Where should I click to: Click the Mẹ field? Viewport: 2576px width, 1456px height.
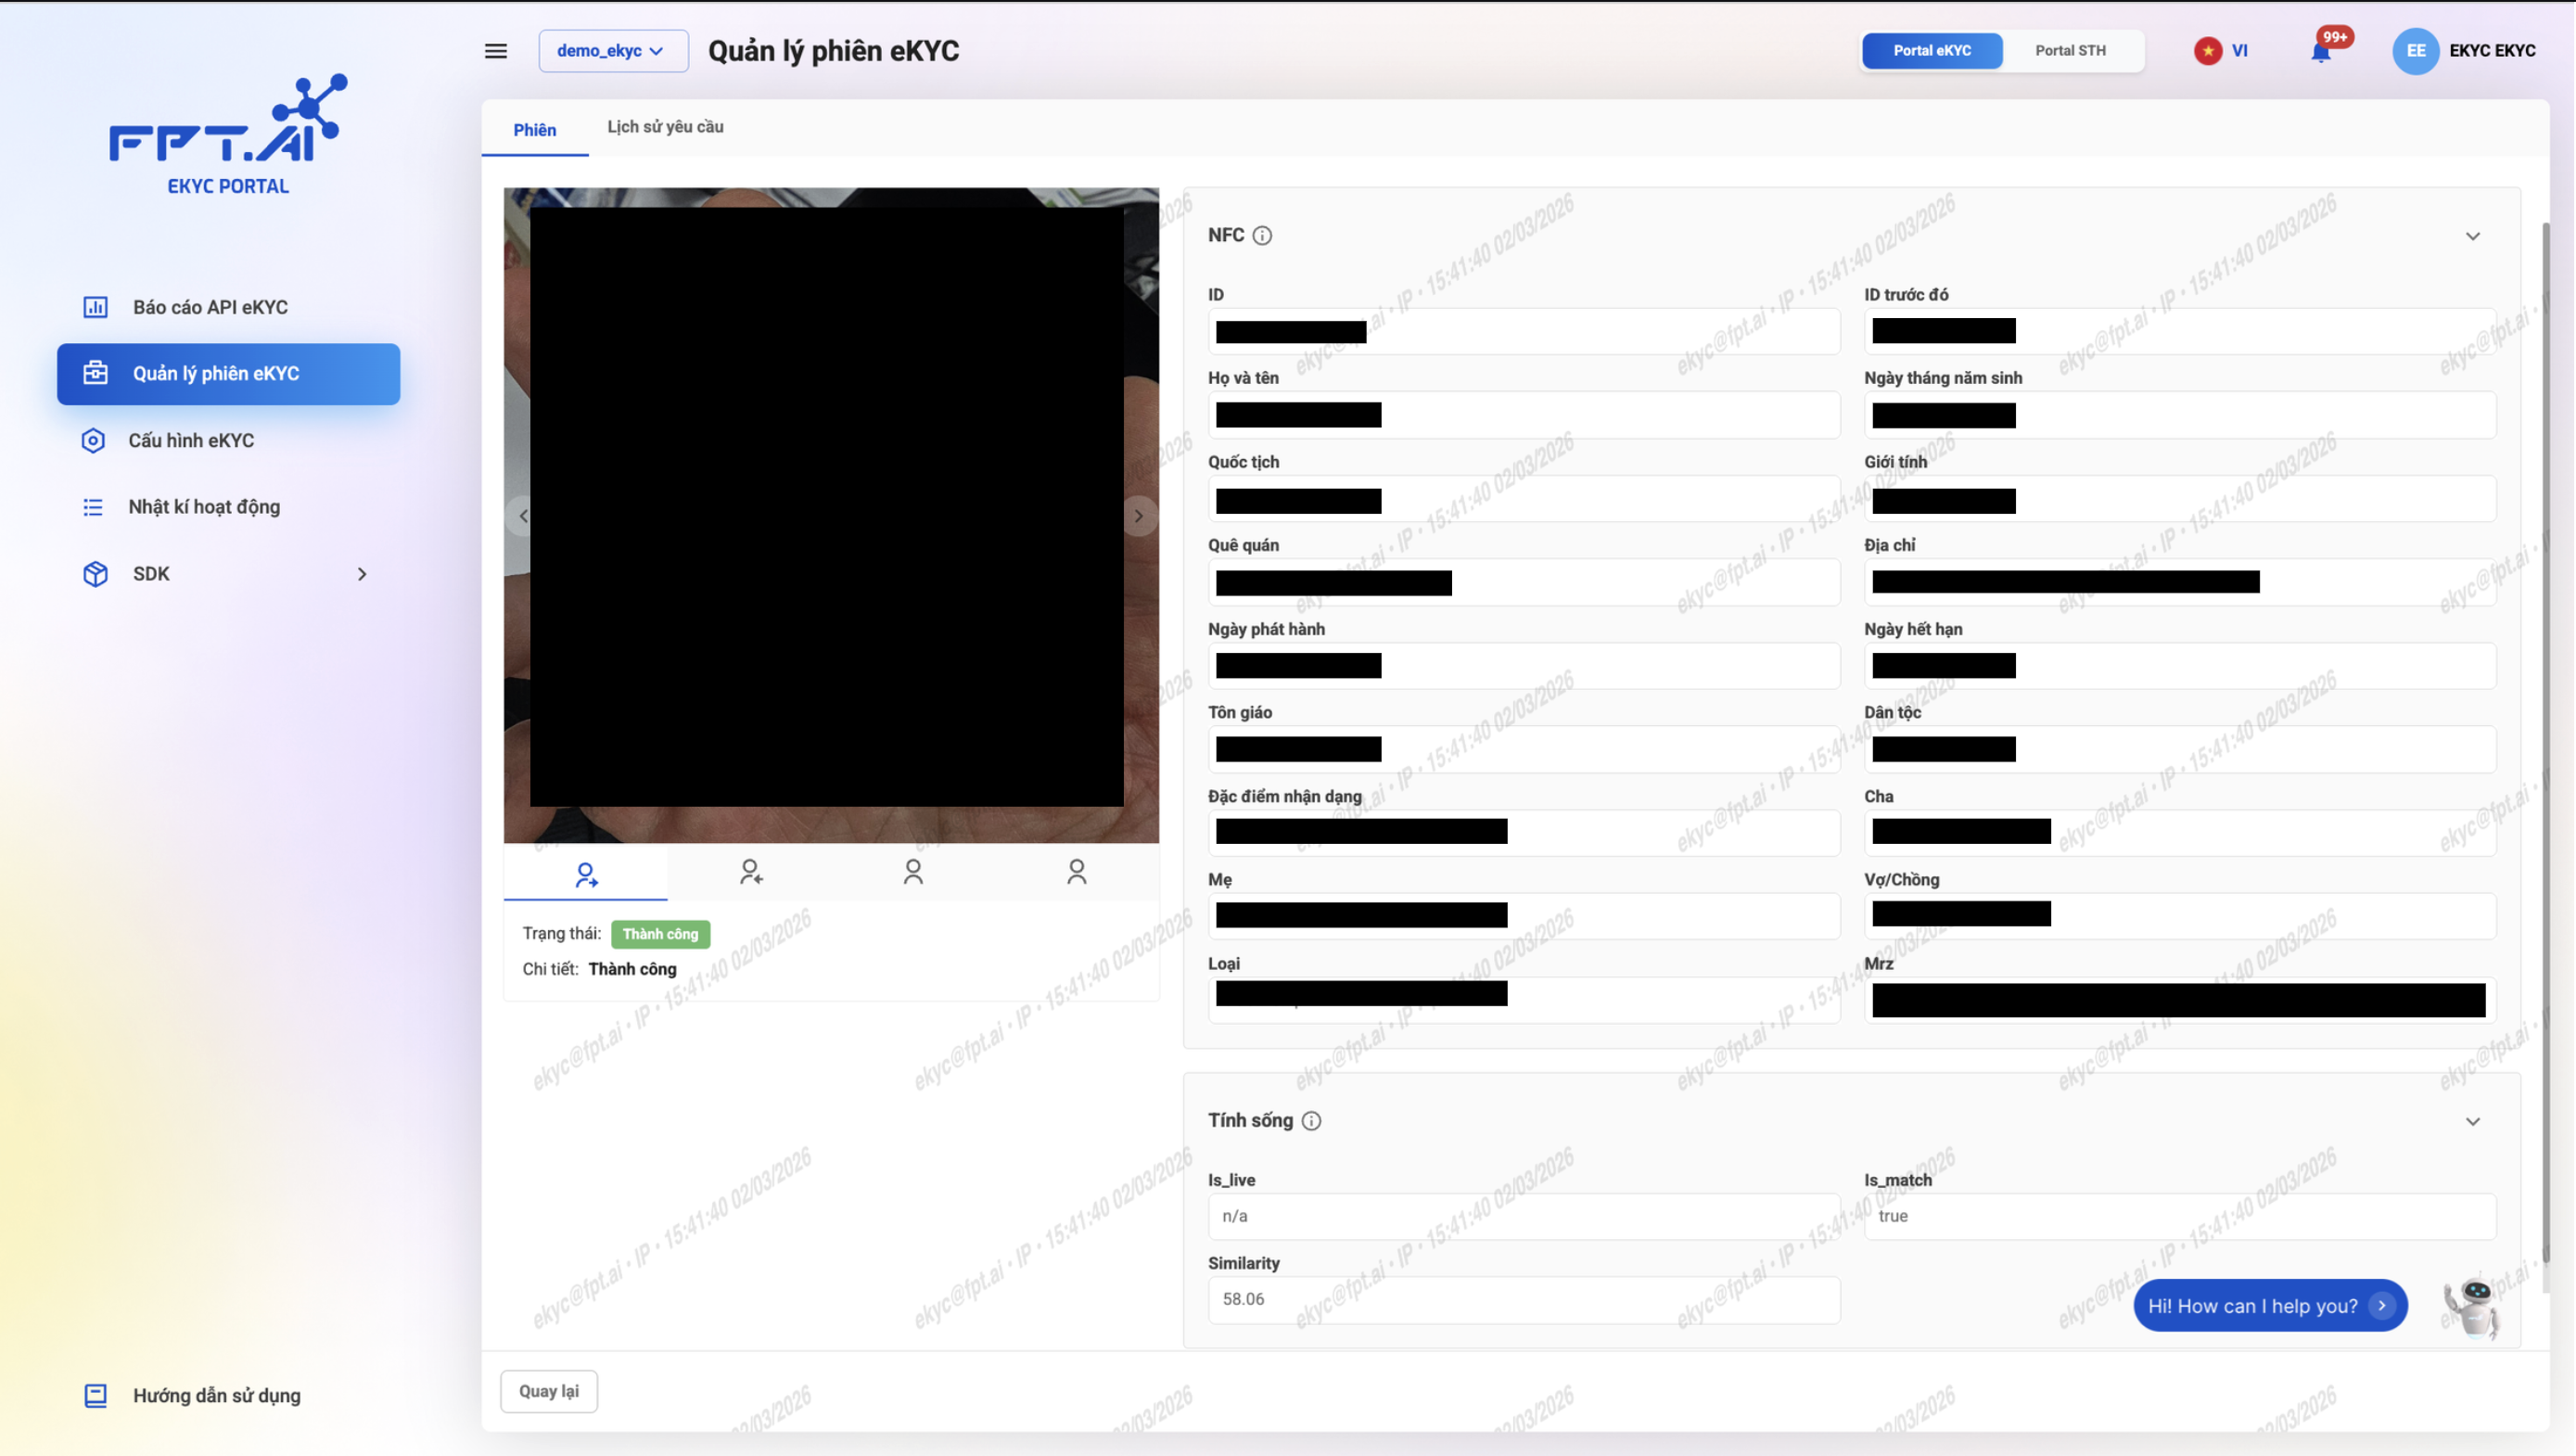[x=1524, y=916]
